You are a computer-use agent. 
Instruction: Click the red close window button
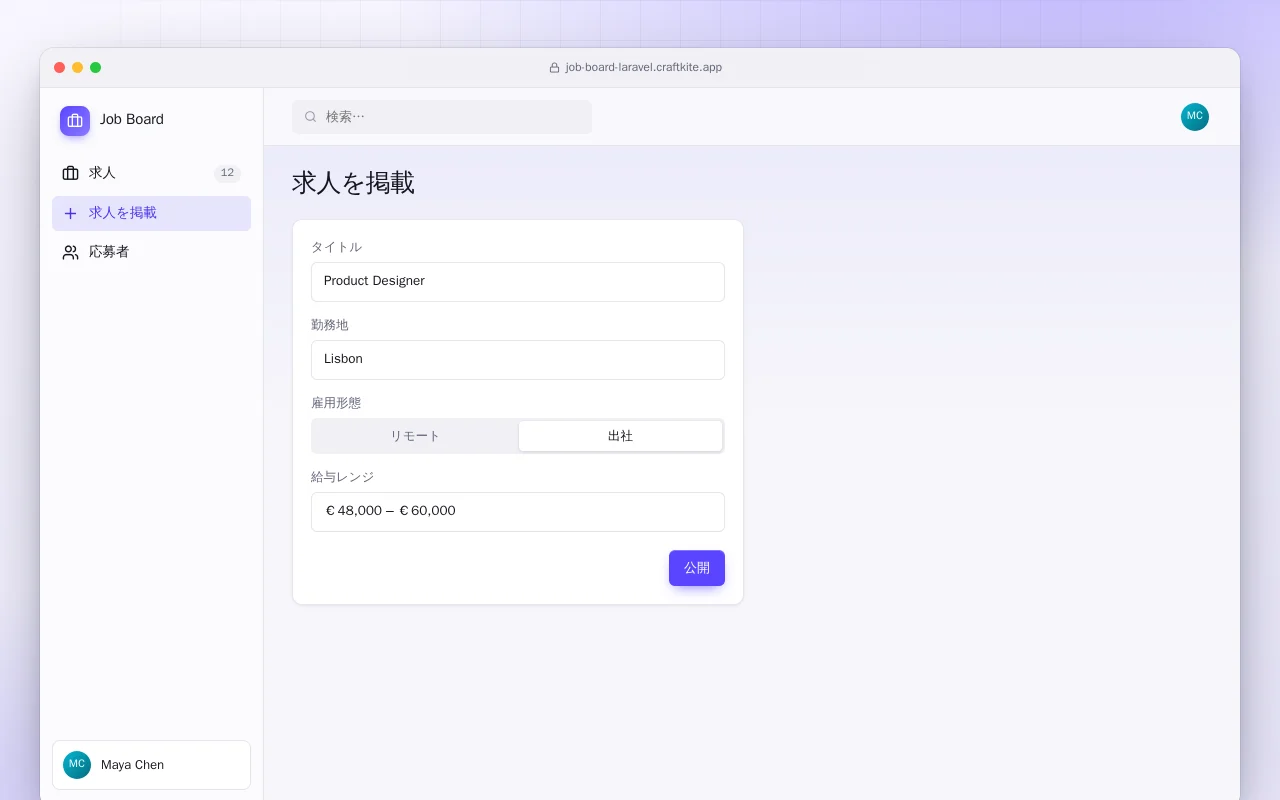pyautogui.click(x=60, y=68)
